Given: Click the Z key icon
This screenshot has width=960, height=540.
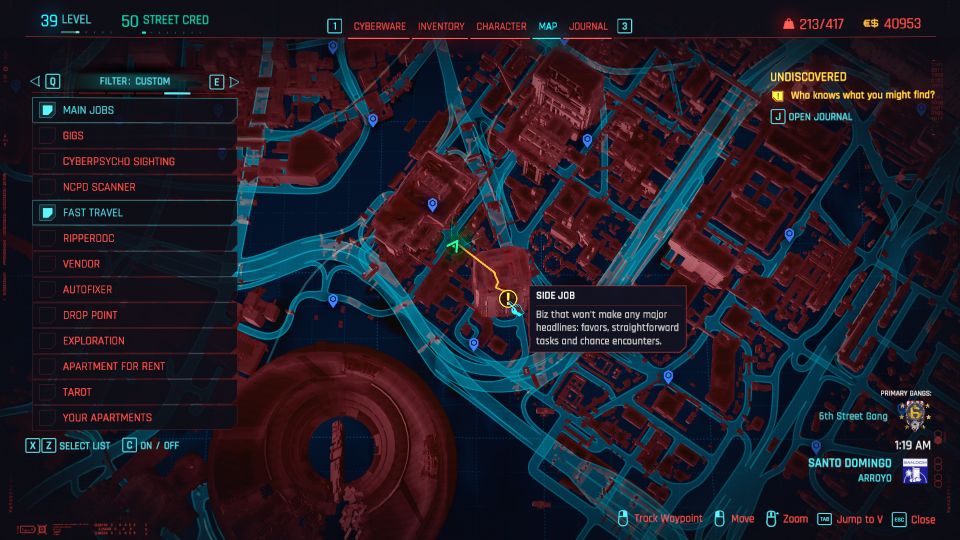Looking at the screenshot, I should pos(48,445).
